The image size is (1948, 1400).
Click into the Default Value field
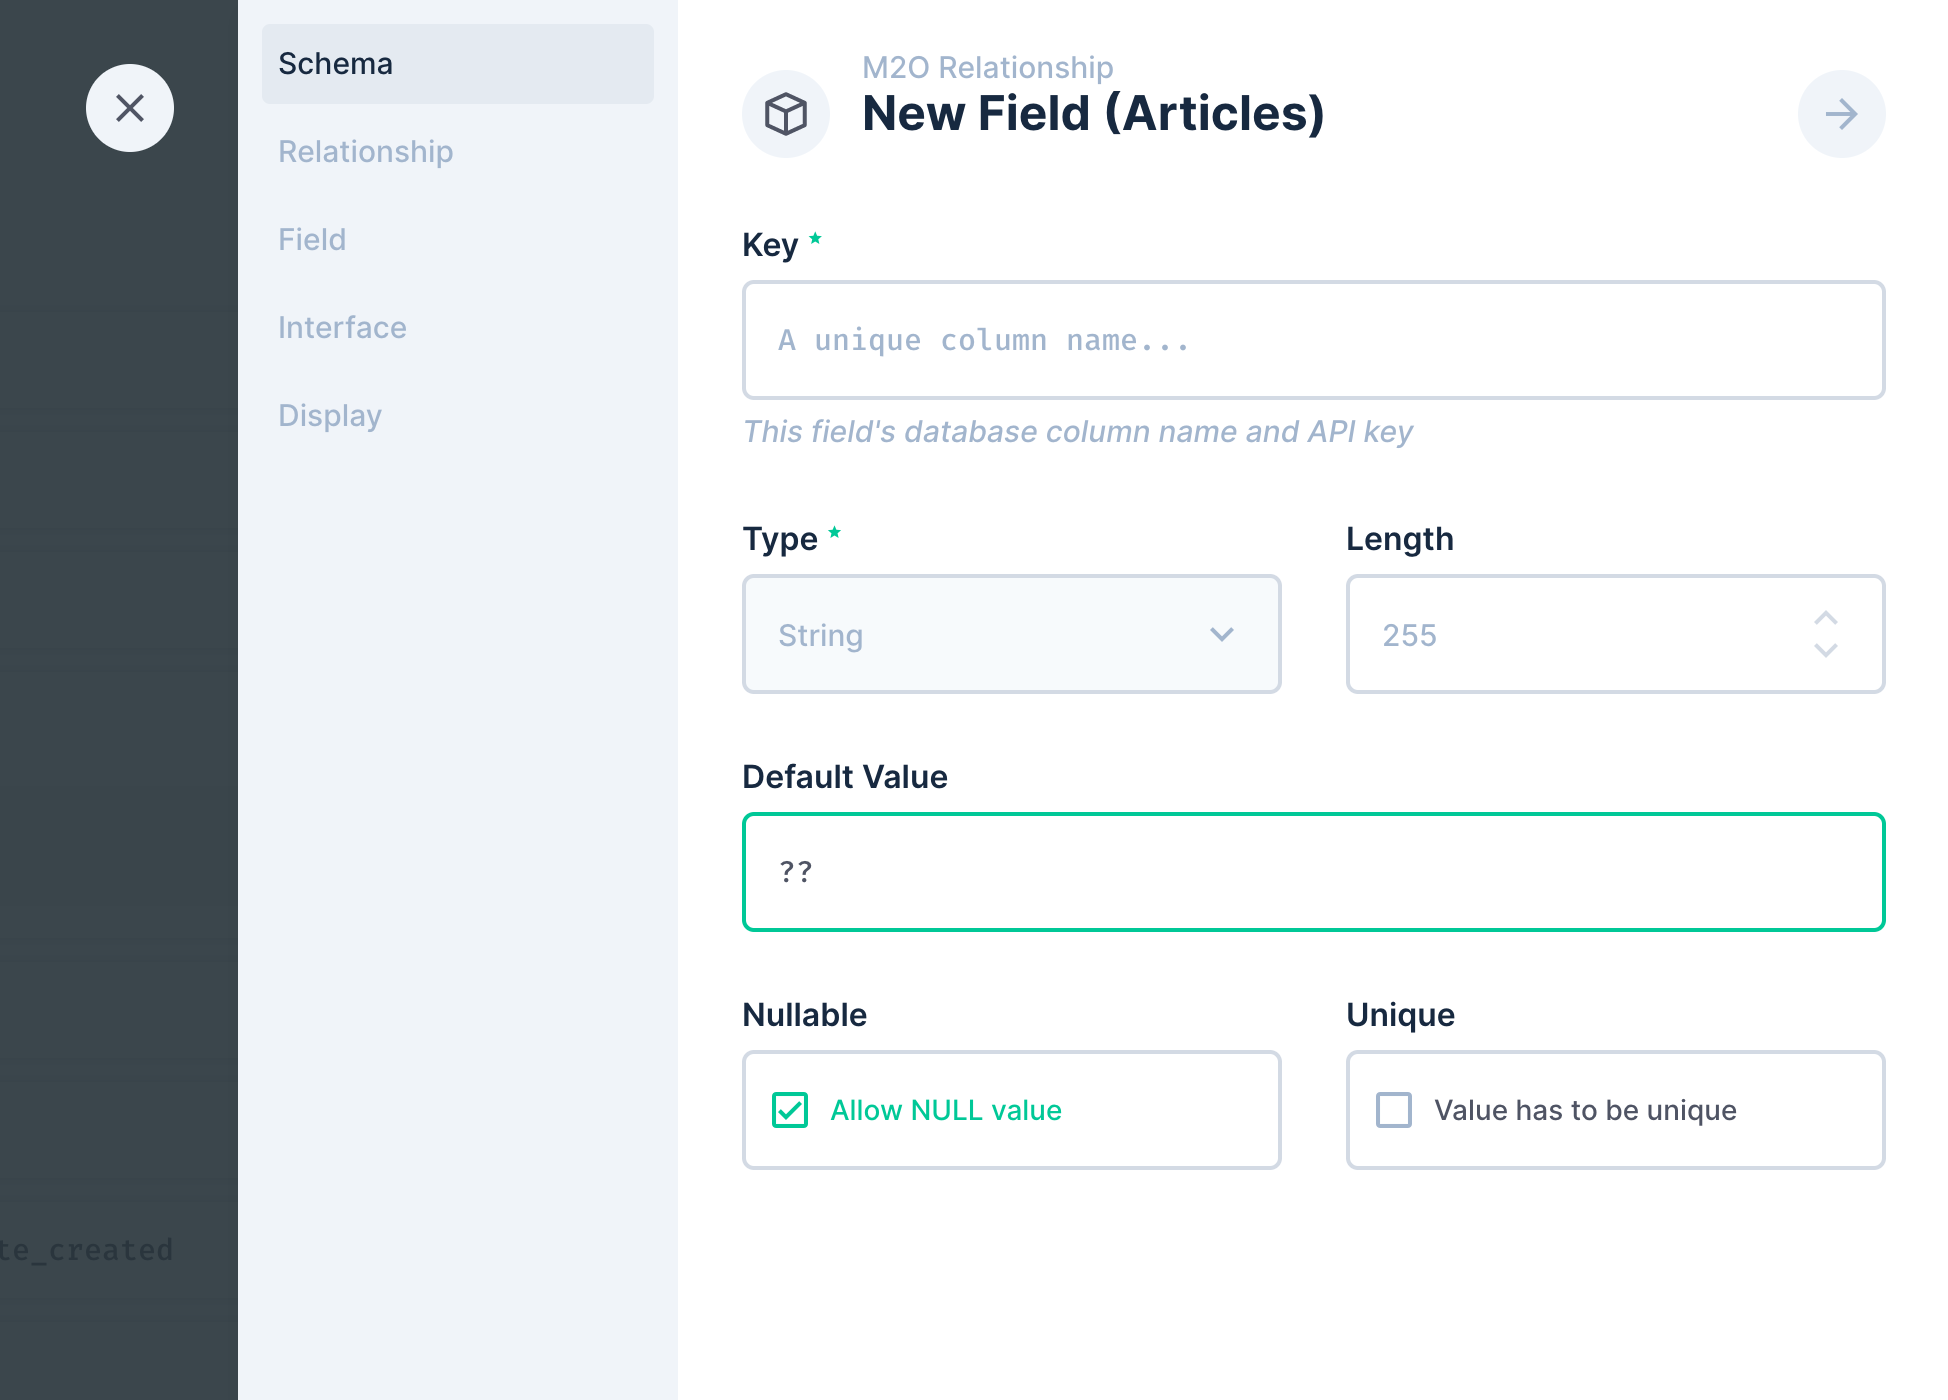coord(1313,872)
